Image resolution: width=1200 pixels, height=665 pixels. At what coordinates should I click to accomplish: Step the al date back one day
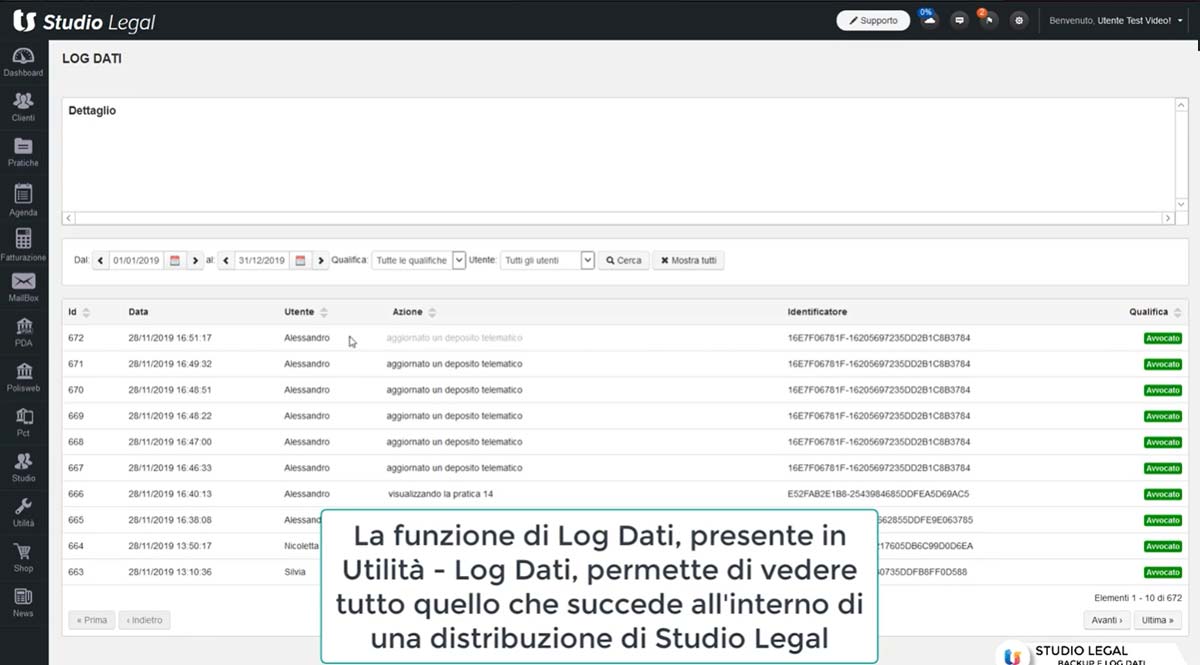(225, 260)
